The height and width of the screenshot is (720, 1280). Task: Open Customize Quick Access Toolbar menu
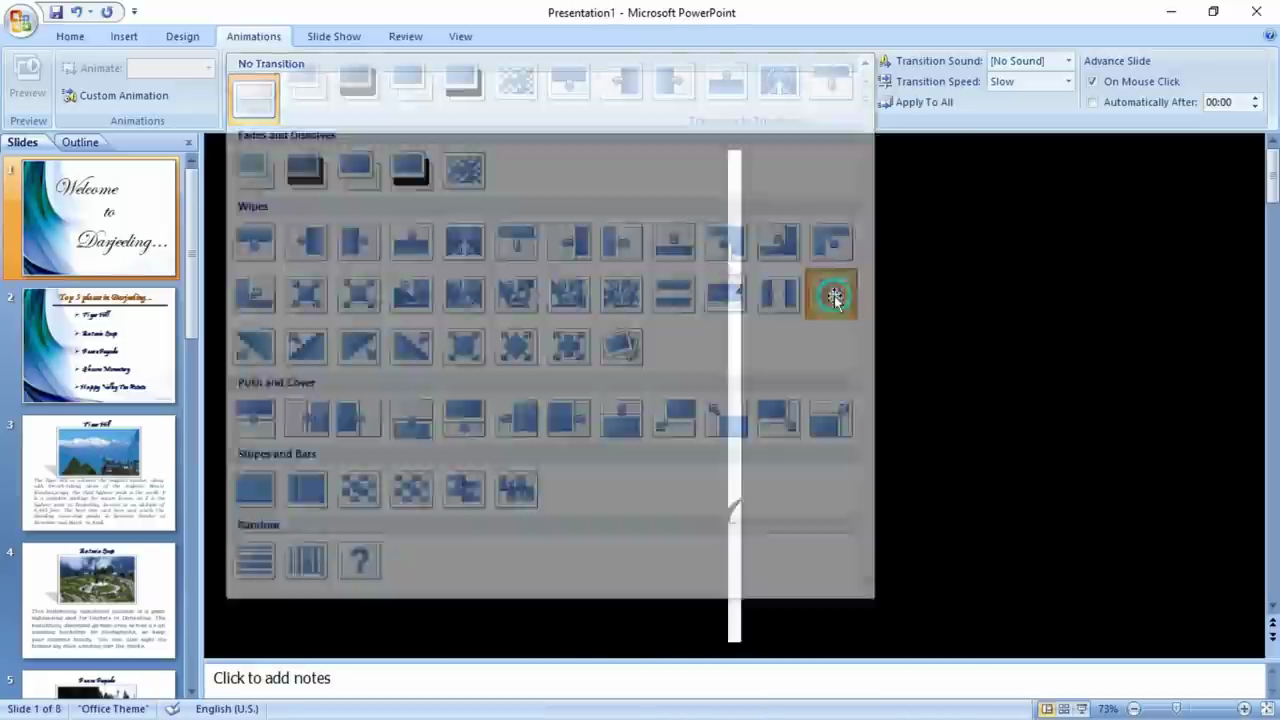(x=134, y=13)
